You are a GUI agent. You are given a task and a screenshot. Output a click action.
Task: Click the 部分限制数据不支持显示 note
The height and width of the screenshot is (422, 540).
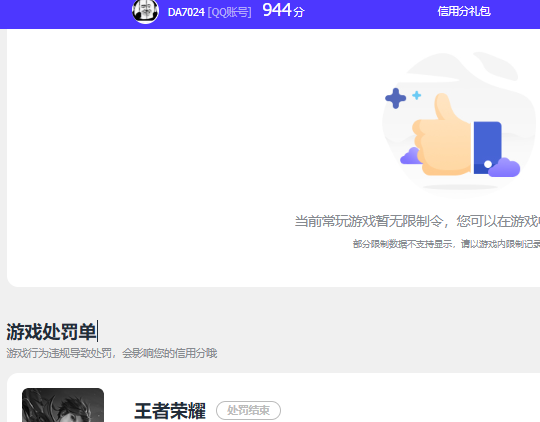(x=446, y=244)
